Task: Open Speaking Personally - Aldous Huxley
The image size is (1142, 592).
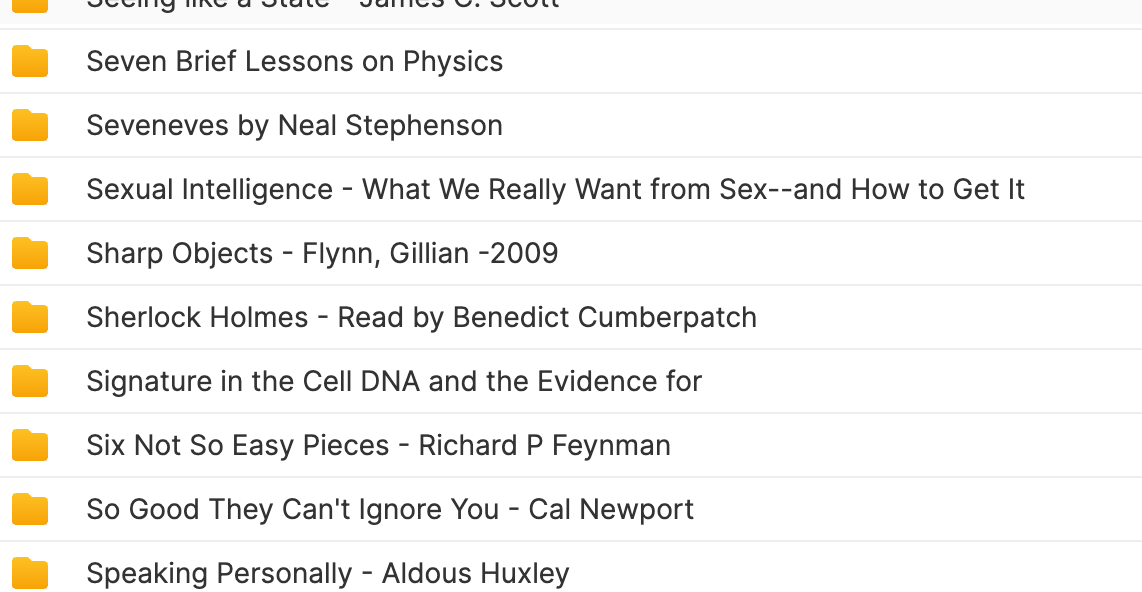Action: coord(328,575)
